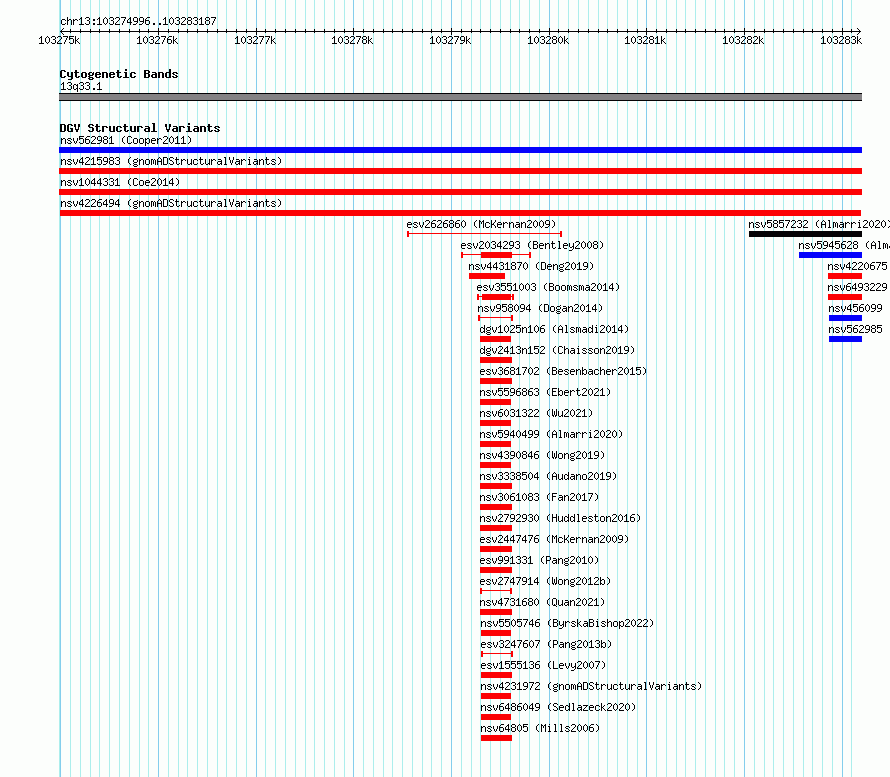Screen dimensions: 890x777
Task: Open the nsv1044331 (Coe2014) label
Action: click(x=120, y=182)
